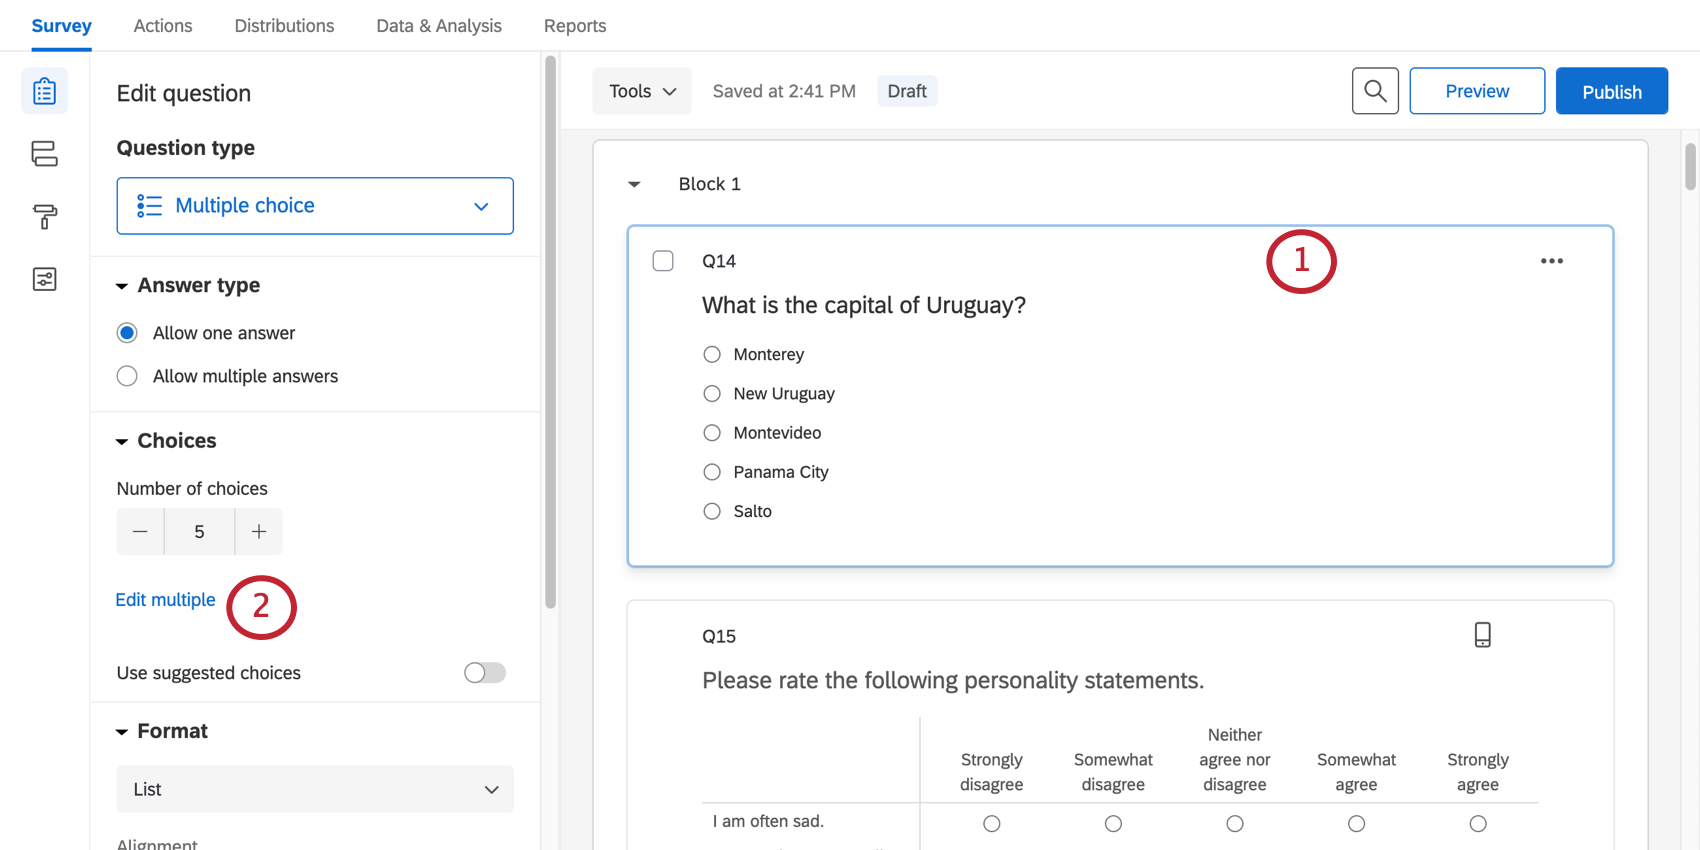
Task: Open the look and feel paint roller icon
Action: point(44,216)
